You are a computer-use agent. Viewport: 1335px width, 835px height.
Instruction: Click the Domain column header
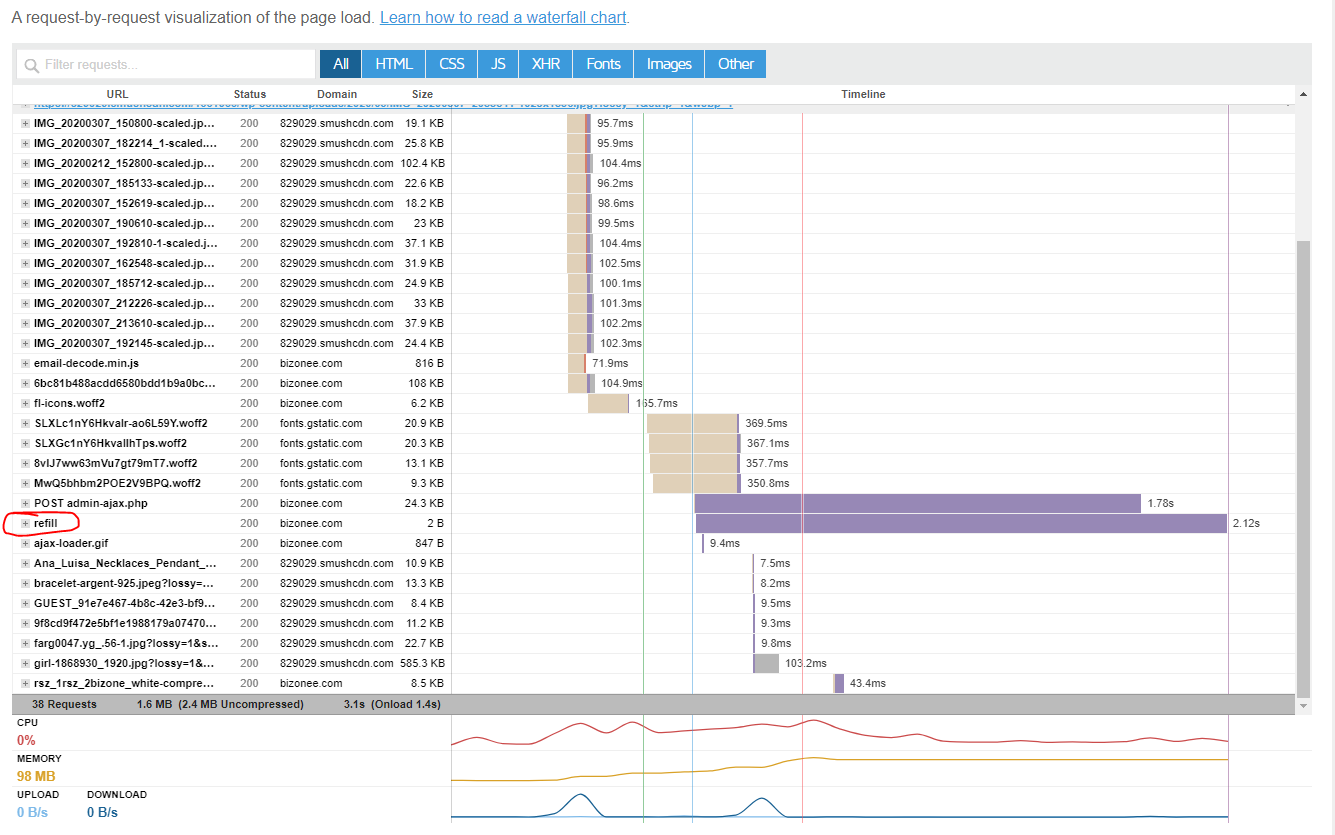click(x=337, y=94)
